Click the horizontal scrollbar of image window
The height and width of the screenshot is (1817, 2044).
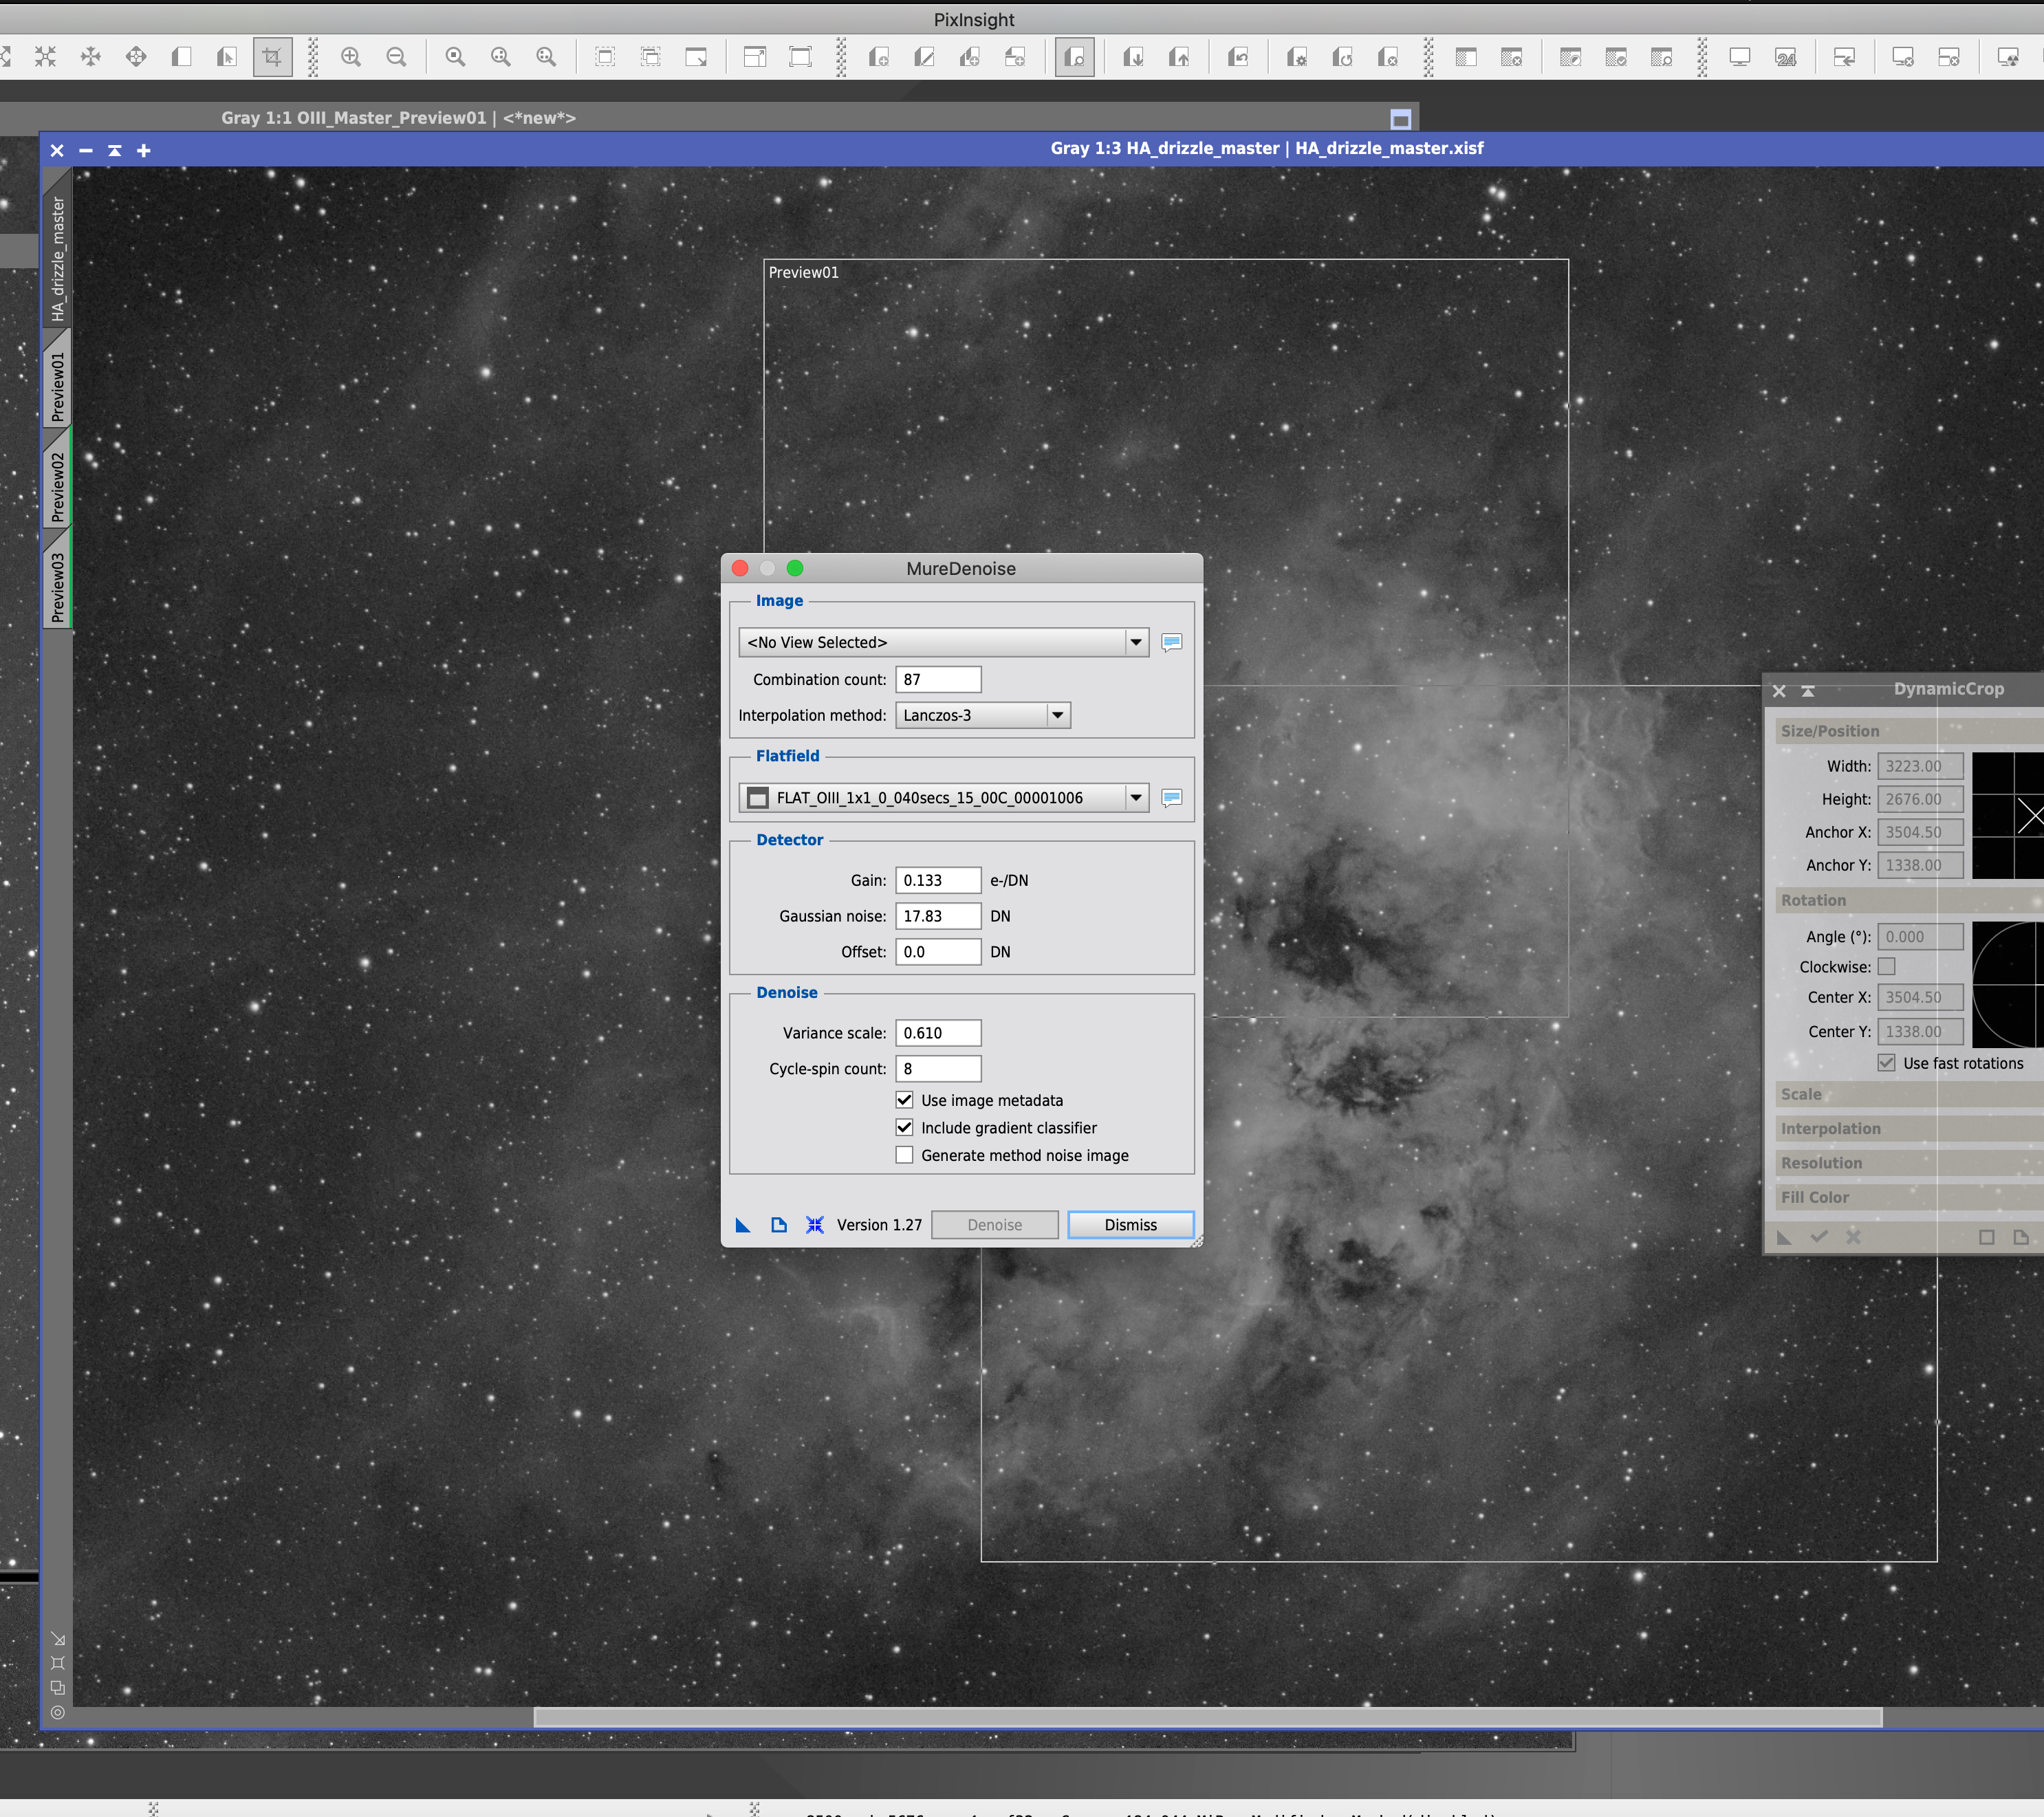coord(1208,1717)
